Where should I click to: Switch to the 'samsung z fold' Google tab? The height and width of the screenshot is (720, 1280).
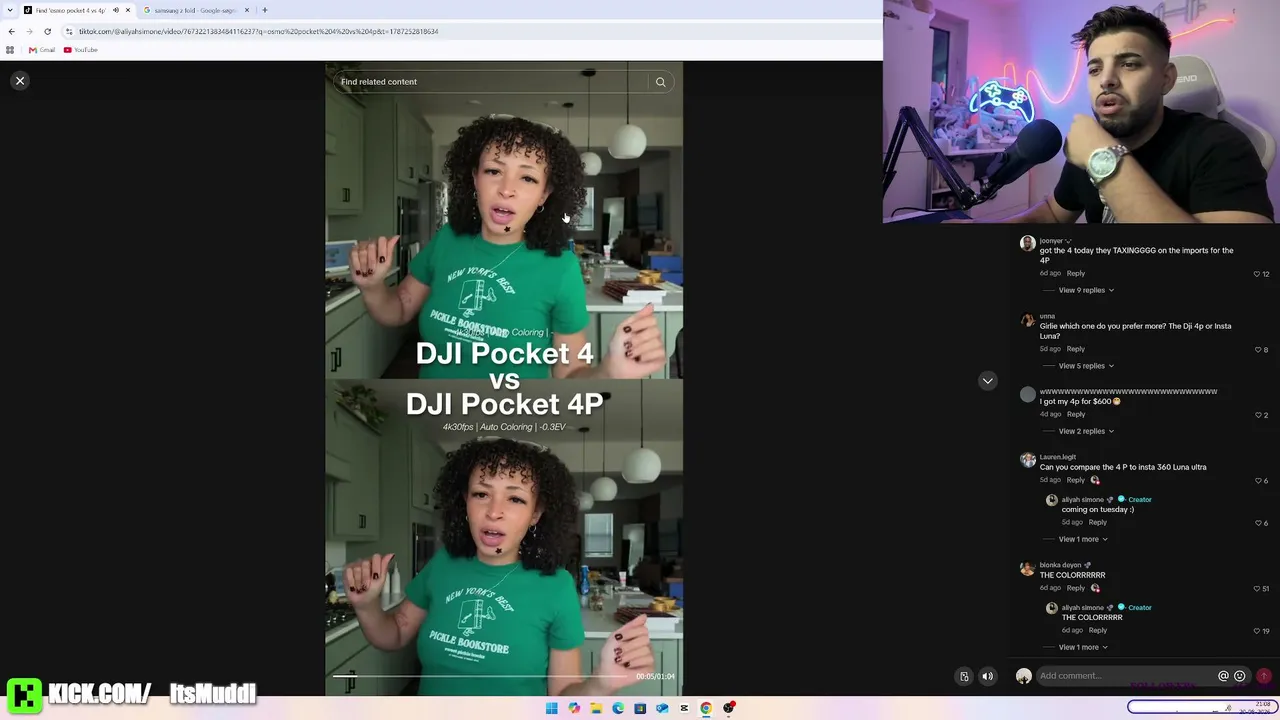pos(195,10)
